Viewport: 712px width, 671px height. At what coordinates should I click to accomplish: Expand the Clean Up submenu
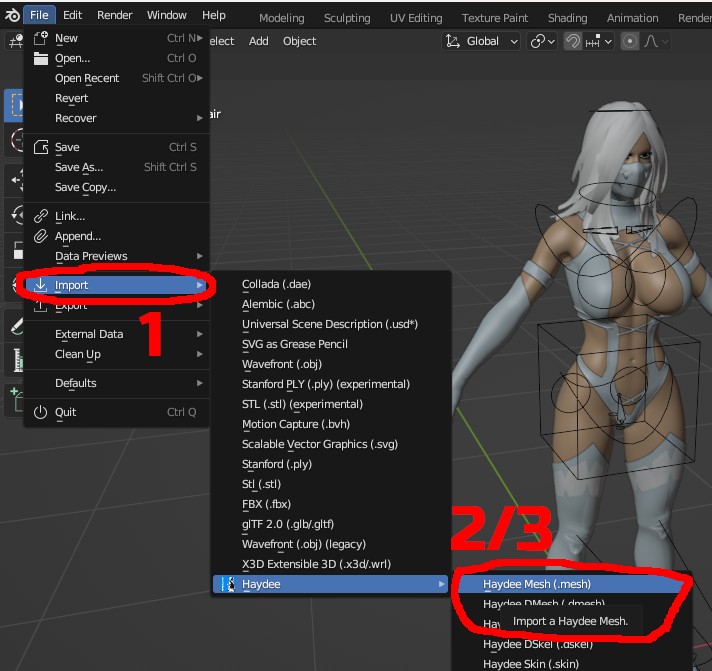(x=117, y=354)
